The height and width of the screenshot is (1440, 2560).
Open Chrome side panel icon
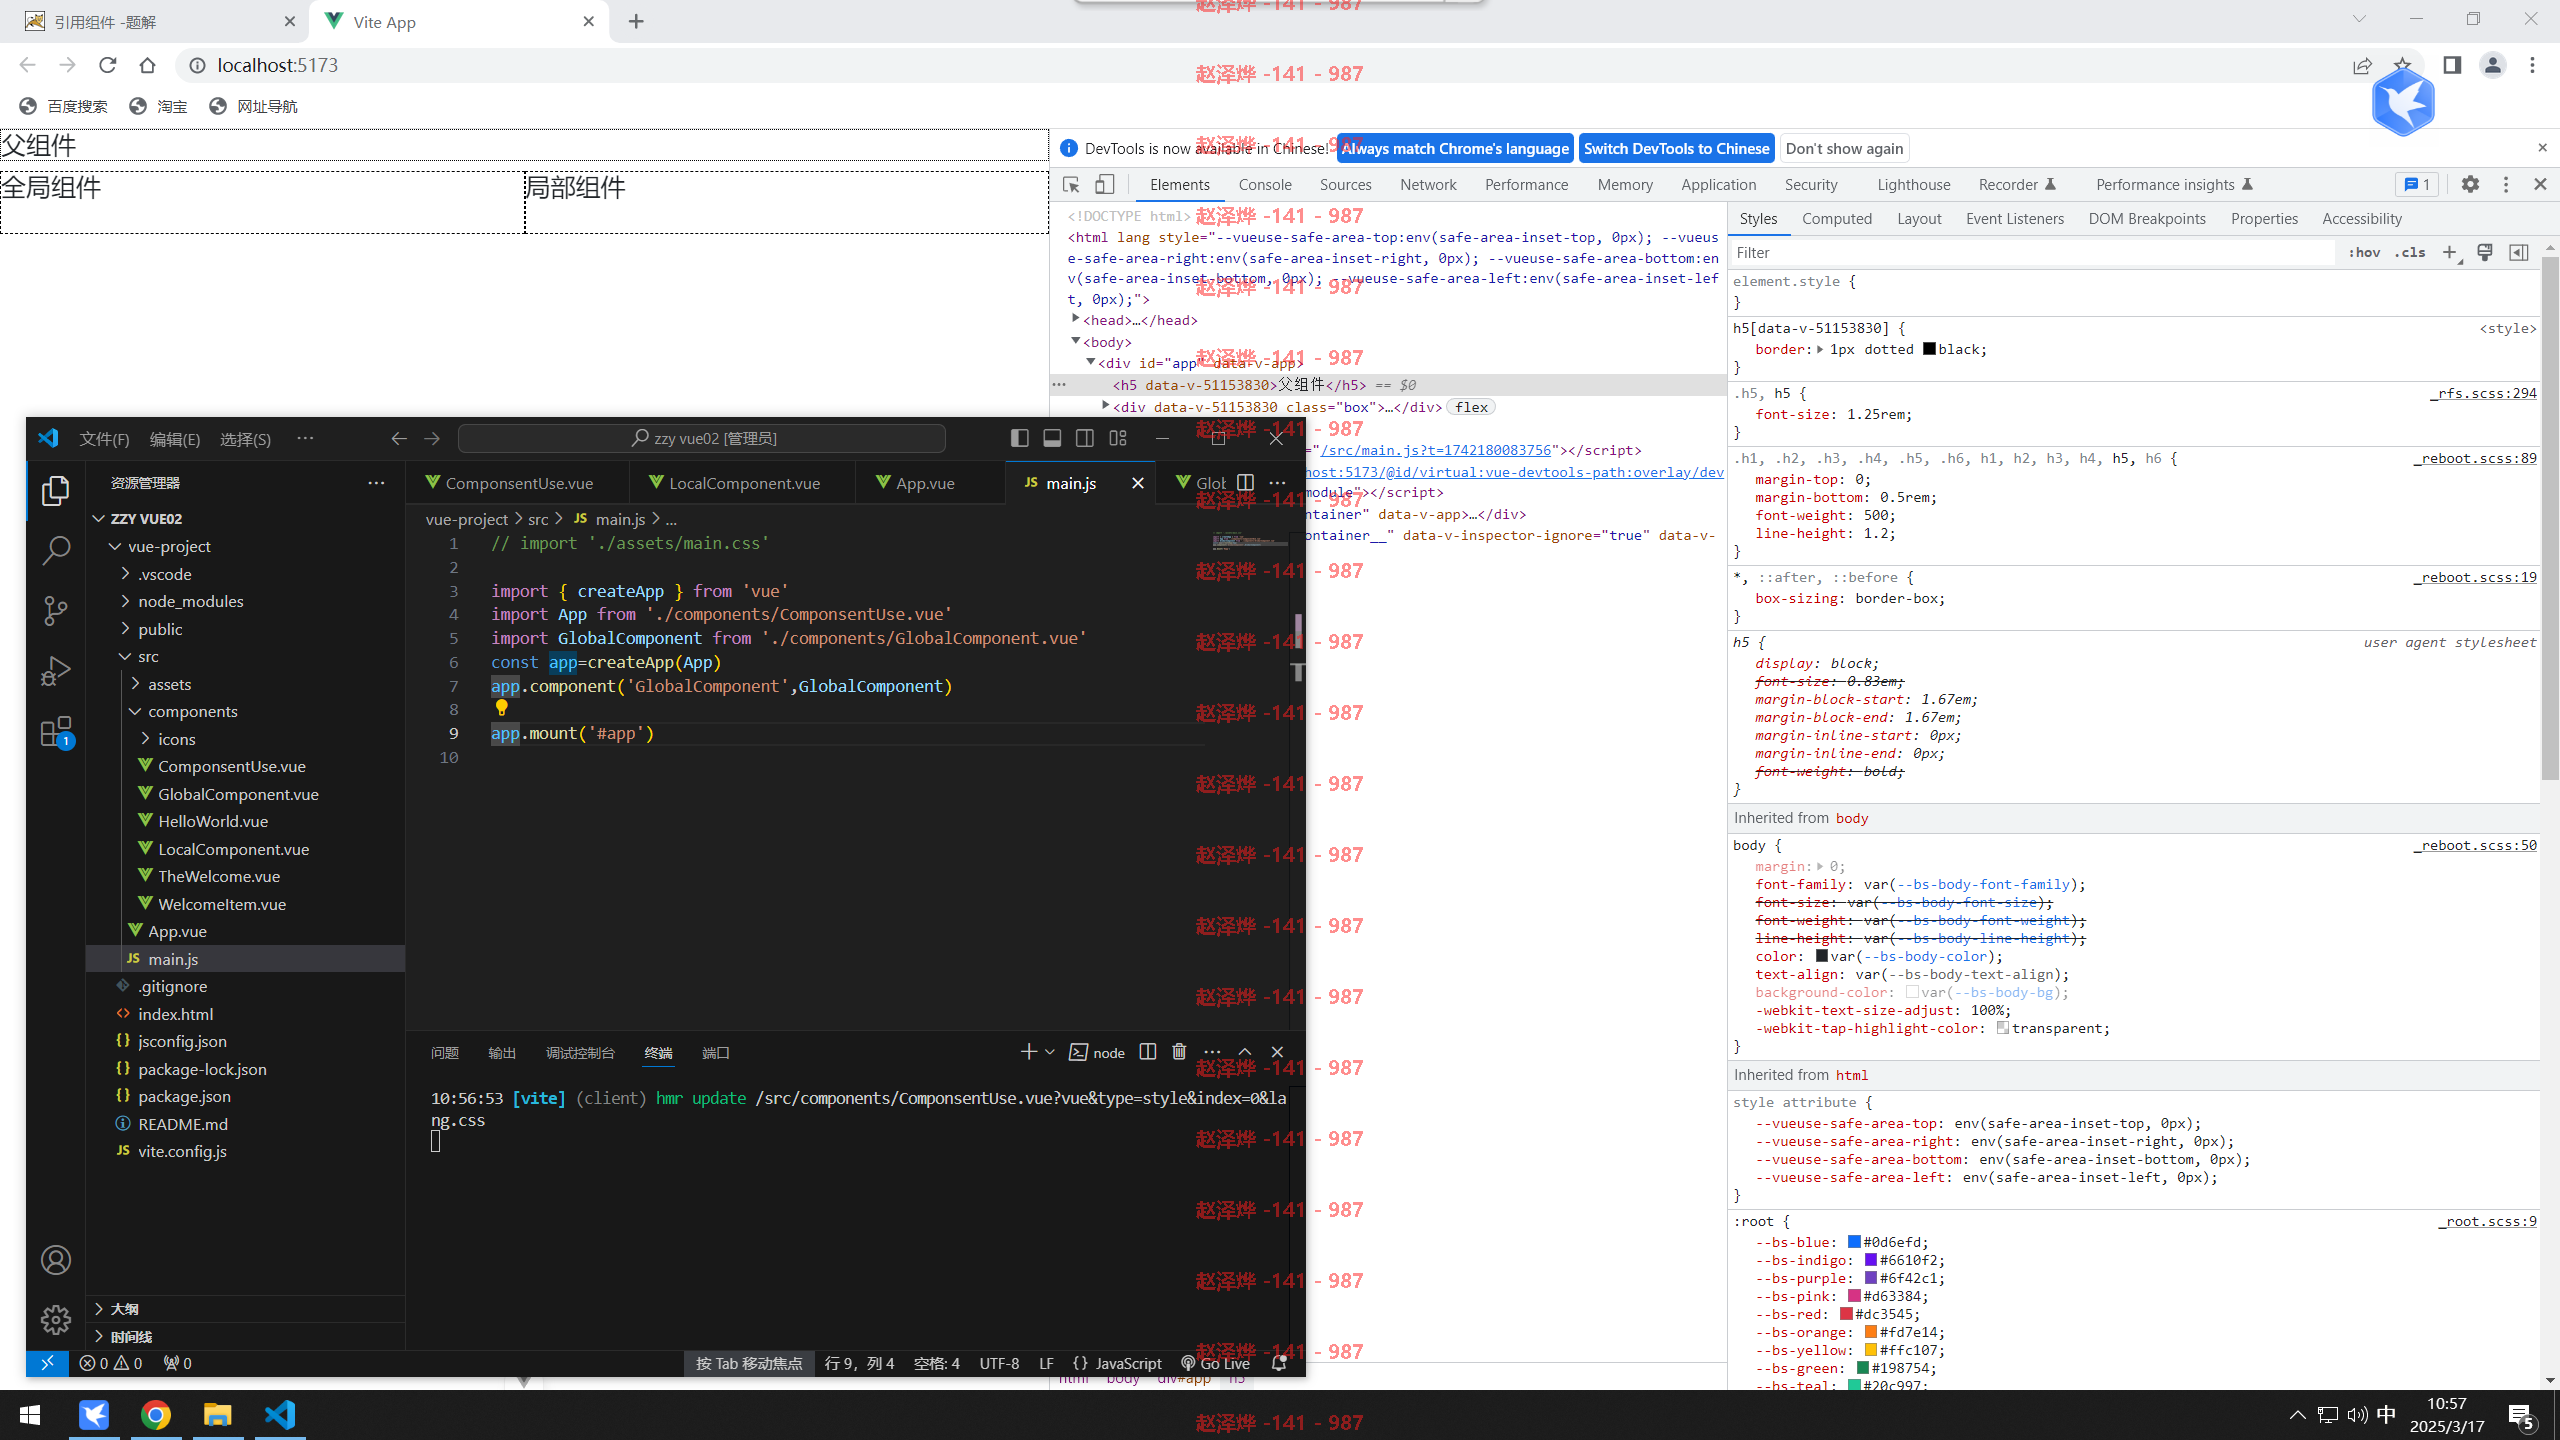tap(2452, 65)
